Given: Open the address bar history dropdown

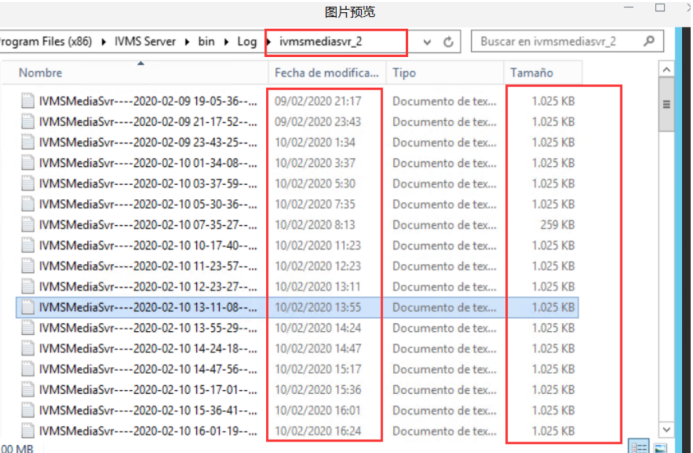Looking at the screenshot, I should (x=427, y=42).
